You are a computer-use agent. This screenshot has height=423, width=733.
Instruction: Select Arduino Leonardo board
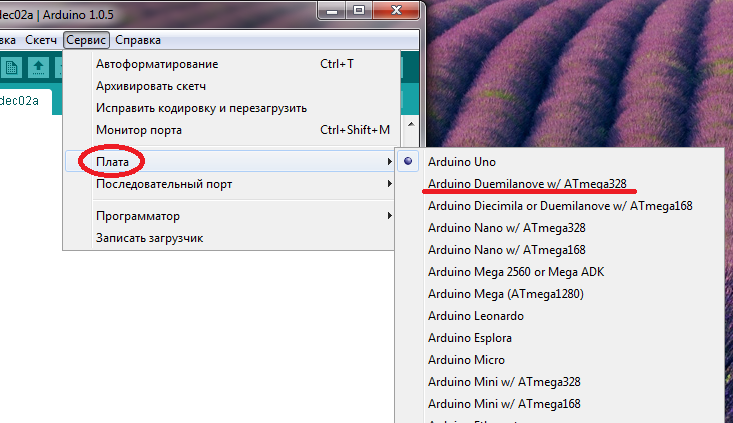click(x=560, y=315)
